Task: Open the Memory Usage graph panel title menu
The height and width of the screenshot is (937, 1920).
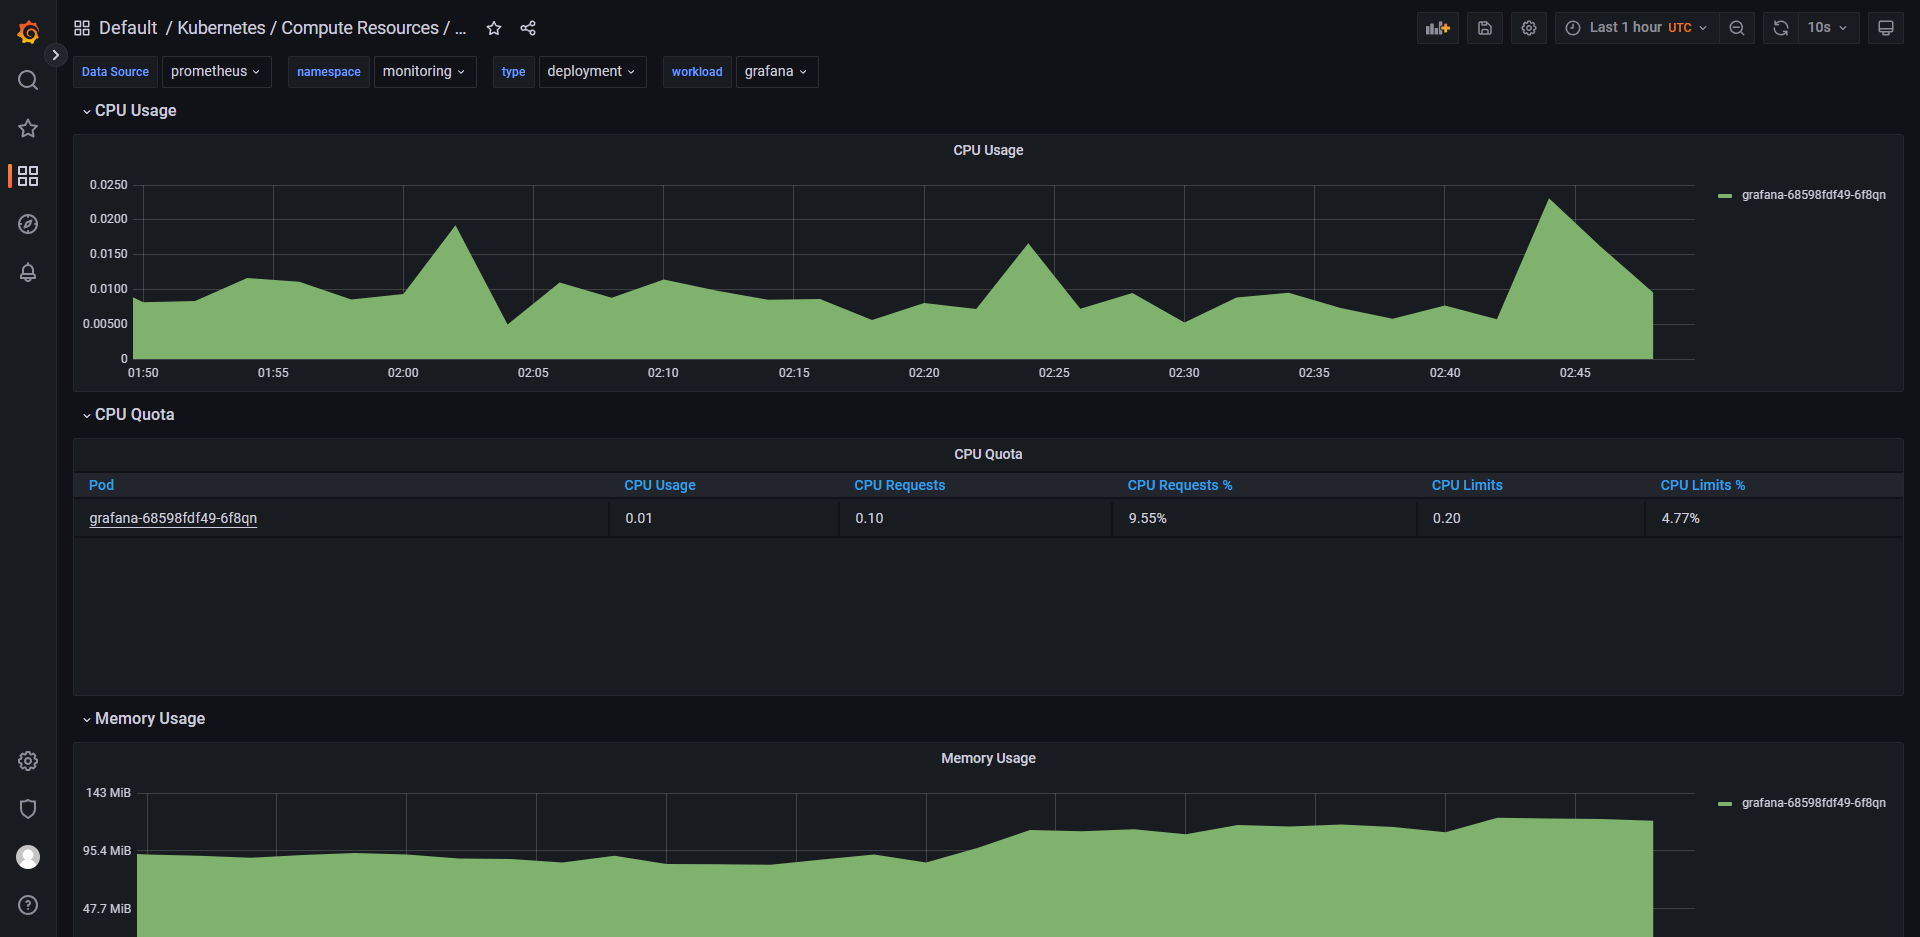Action: click(988, 758)
